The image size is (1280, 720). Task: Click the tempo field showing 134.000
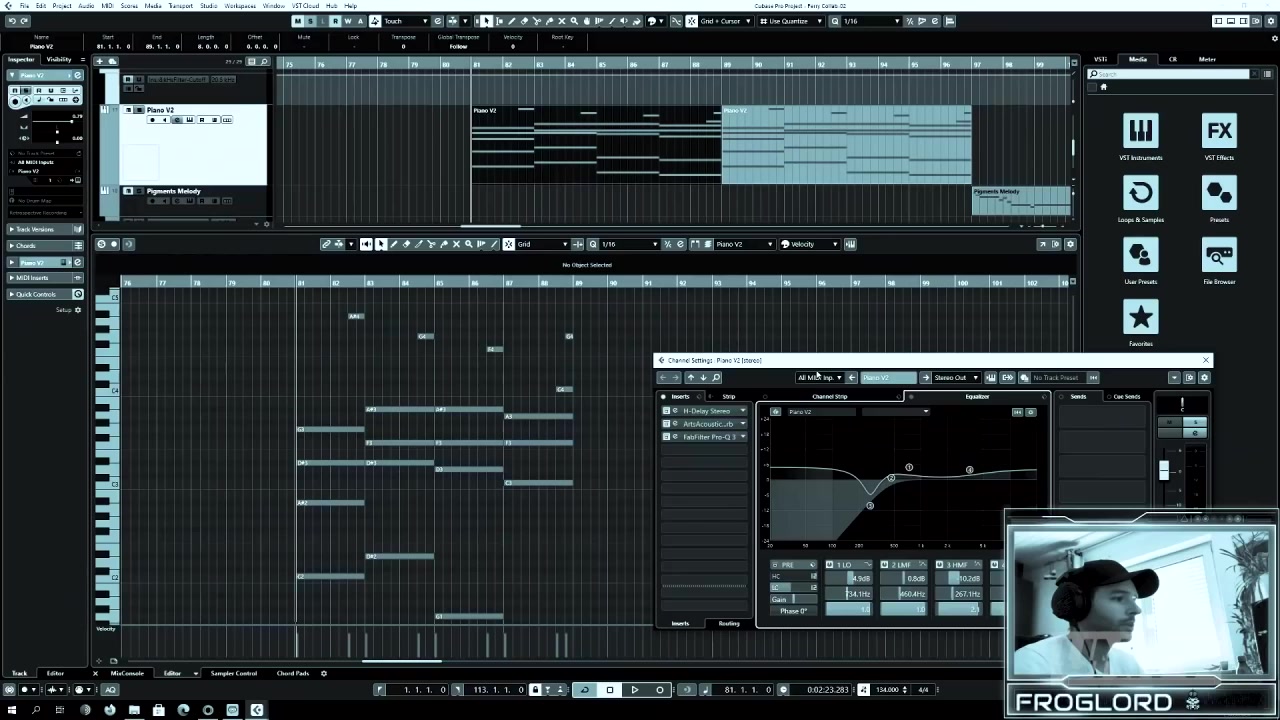pos(887,690)
